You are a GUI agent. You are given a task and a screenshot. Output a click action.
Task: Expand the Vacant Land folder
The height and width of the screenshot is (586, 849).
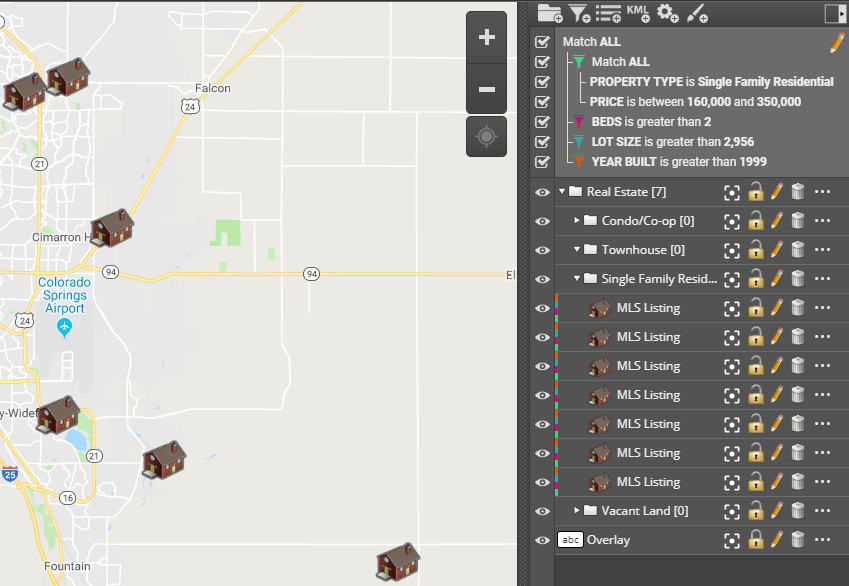pyautogui.click(x=578, y=510)
